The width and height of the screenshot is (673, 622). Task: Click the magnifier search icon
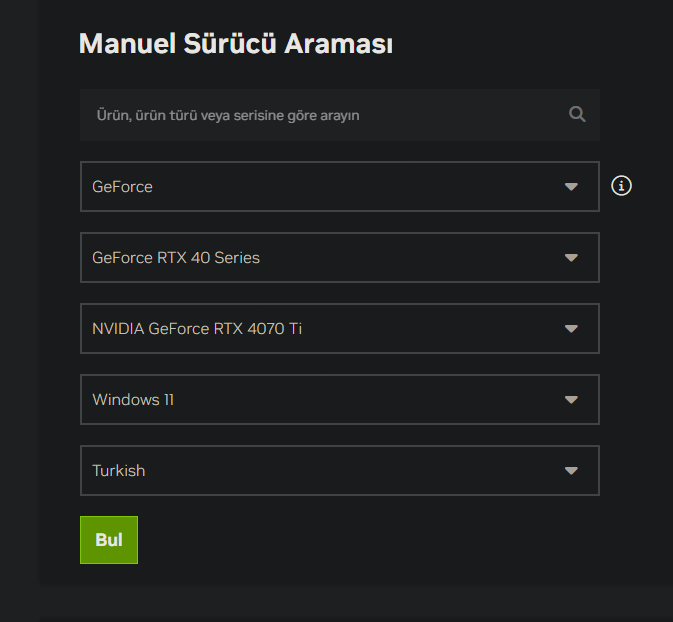click(577, 114)
